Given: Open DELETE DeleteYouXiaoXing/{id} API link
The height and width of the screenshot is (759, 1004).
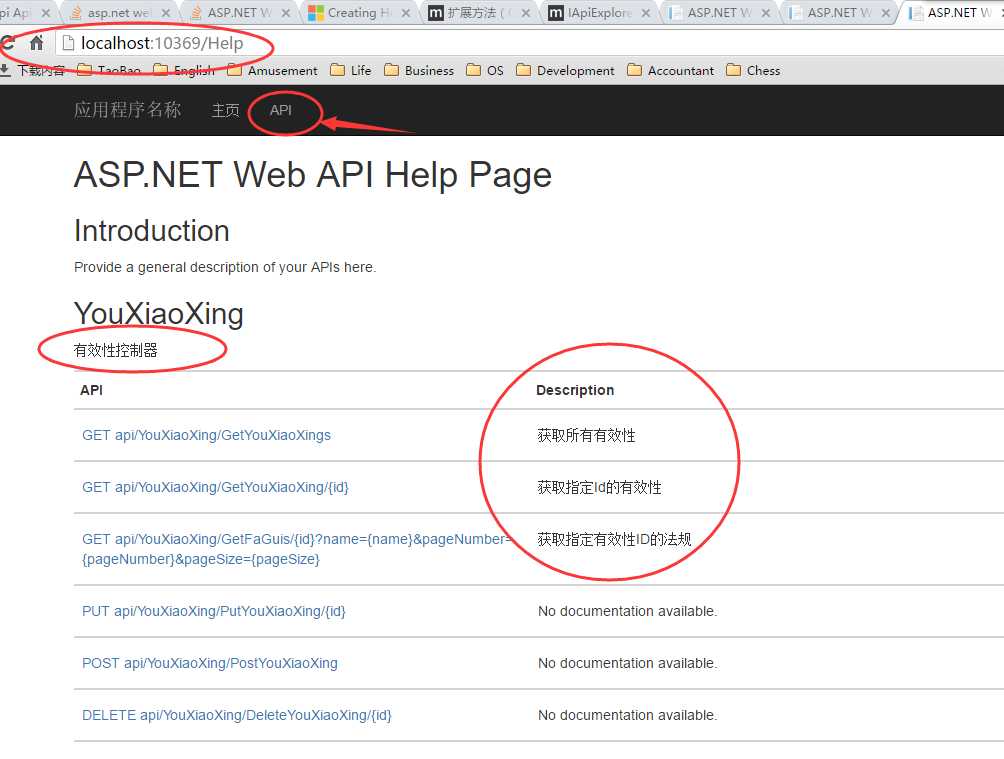Looking at the screenshot, I should (236, 715).
